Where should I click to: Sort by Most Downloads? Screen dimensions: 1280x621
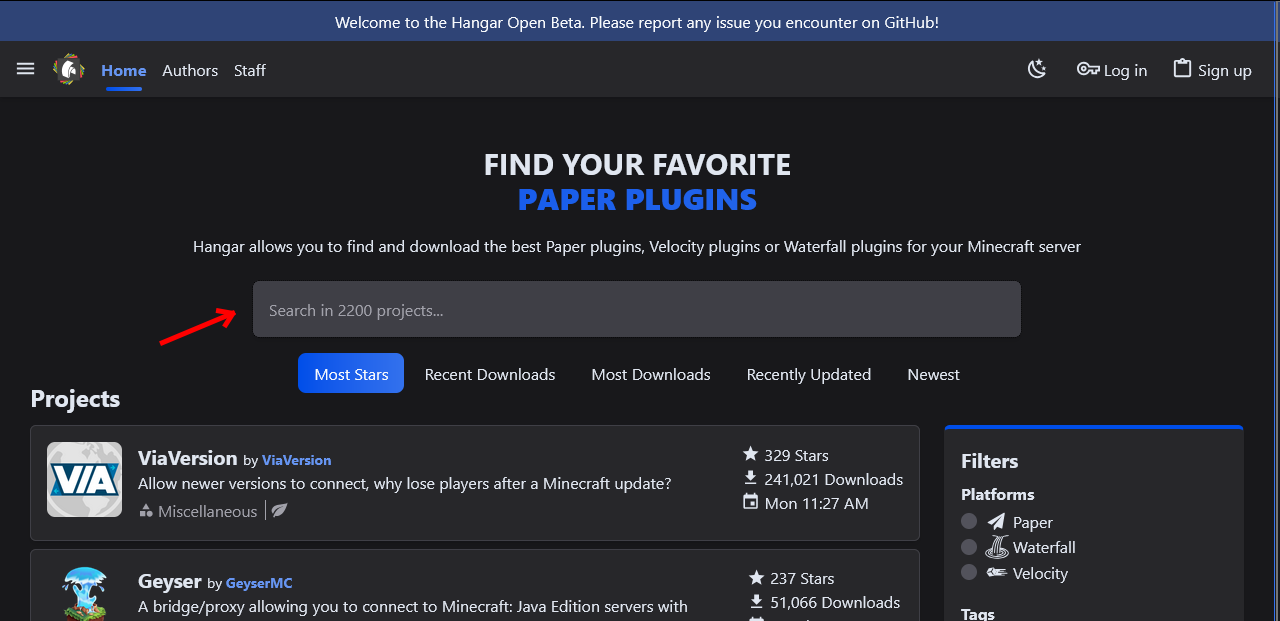point(651,374)
